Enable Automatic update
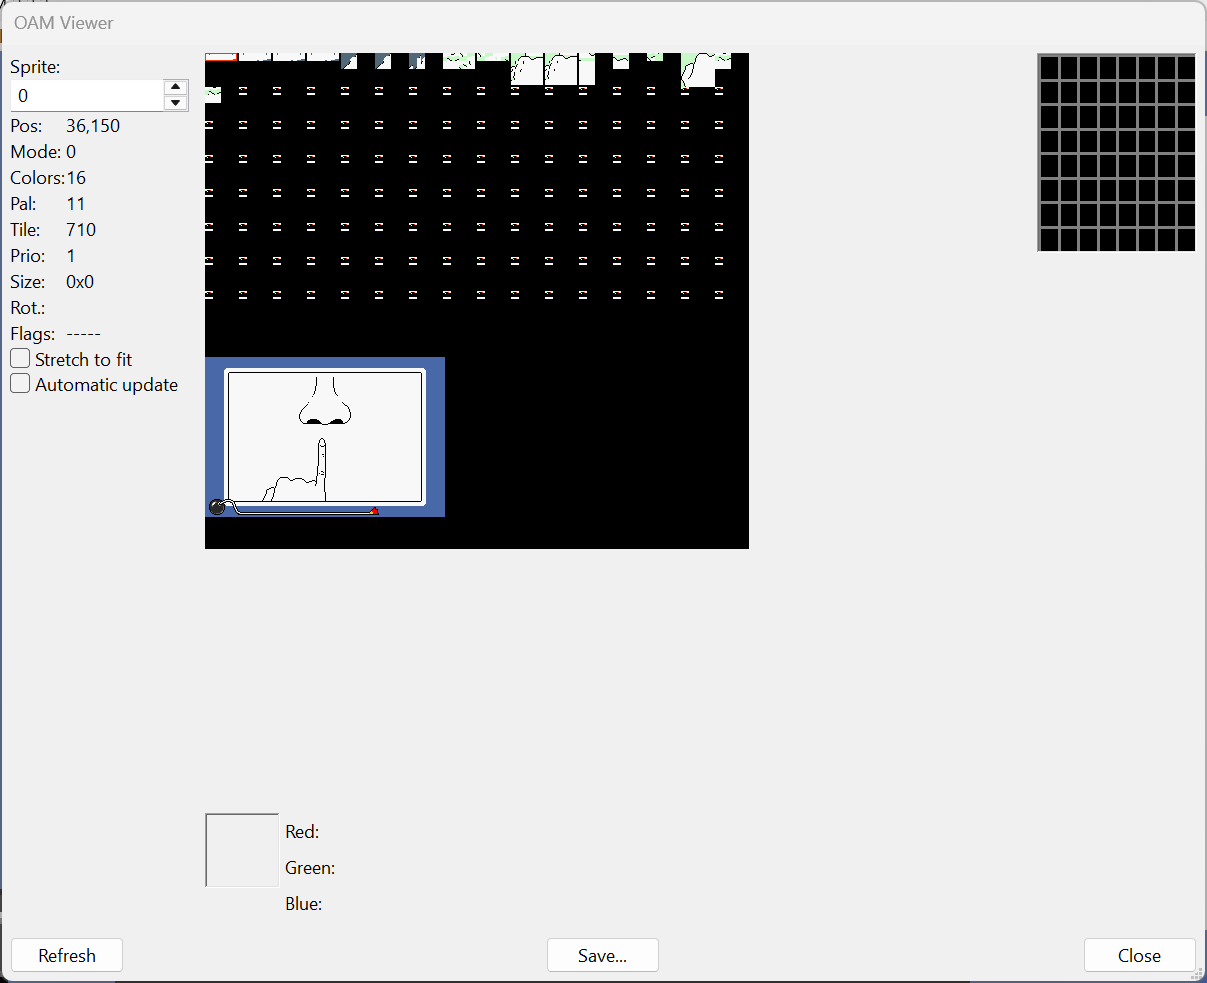Viewport: 1207px width, 983px height. pyautogui.click(x=19, y=383)
